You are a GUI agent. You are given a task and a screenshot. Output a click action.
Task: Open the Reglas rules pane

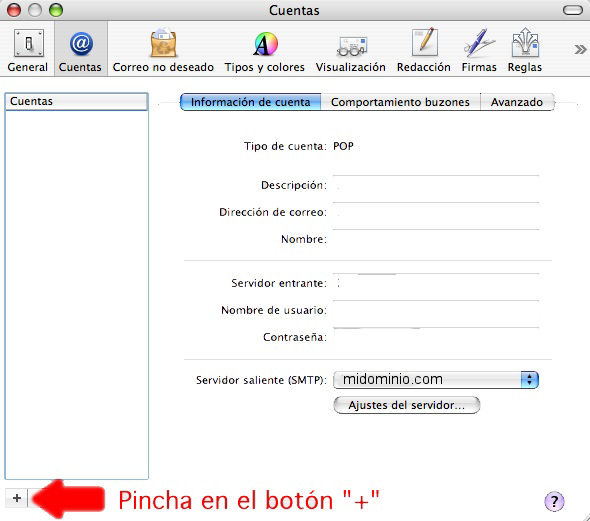(525, 50)
